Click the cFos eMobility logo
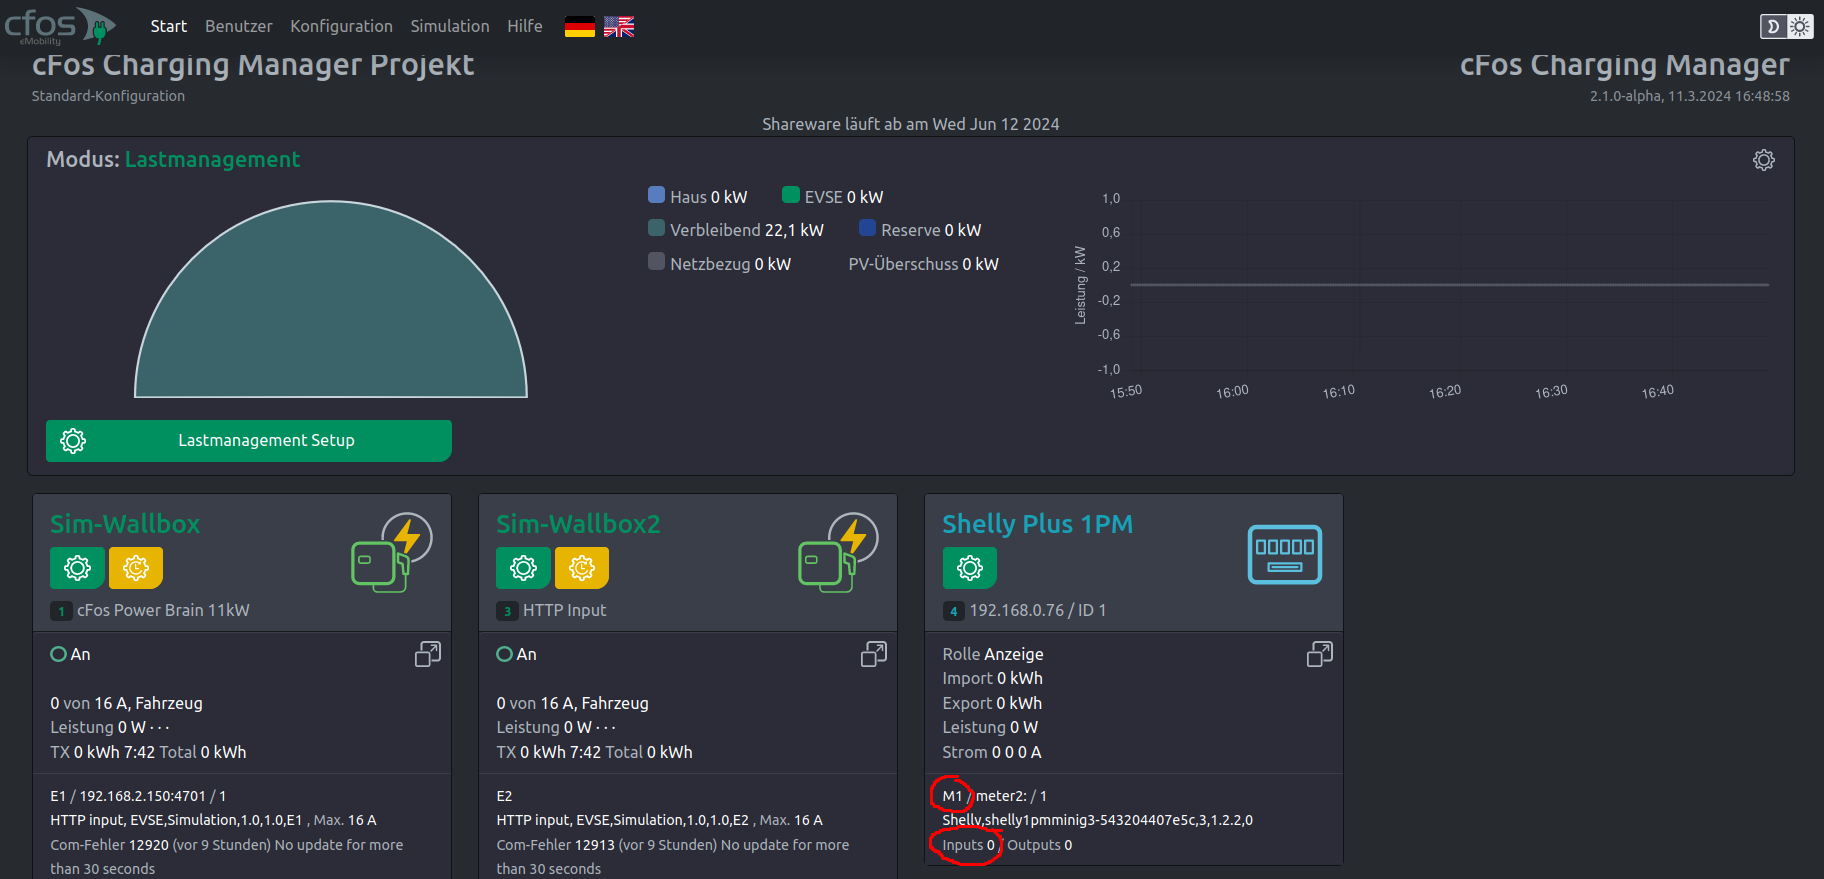This screenshot has height=879, width=1824. [59, 26]
